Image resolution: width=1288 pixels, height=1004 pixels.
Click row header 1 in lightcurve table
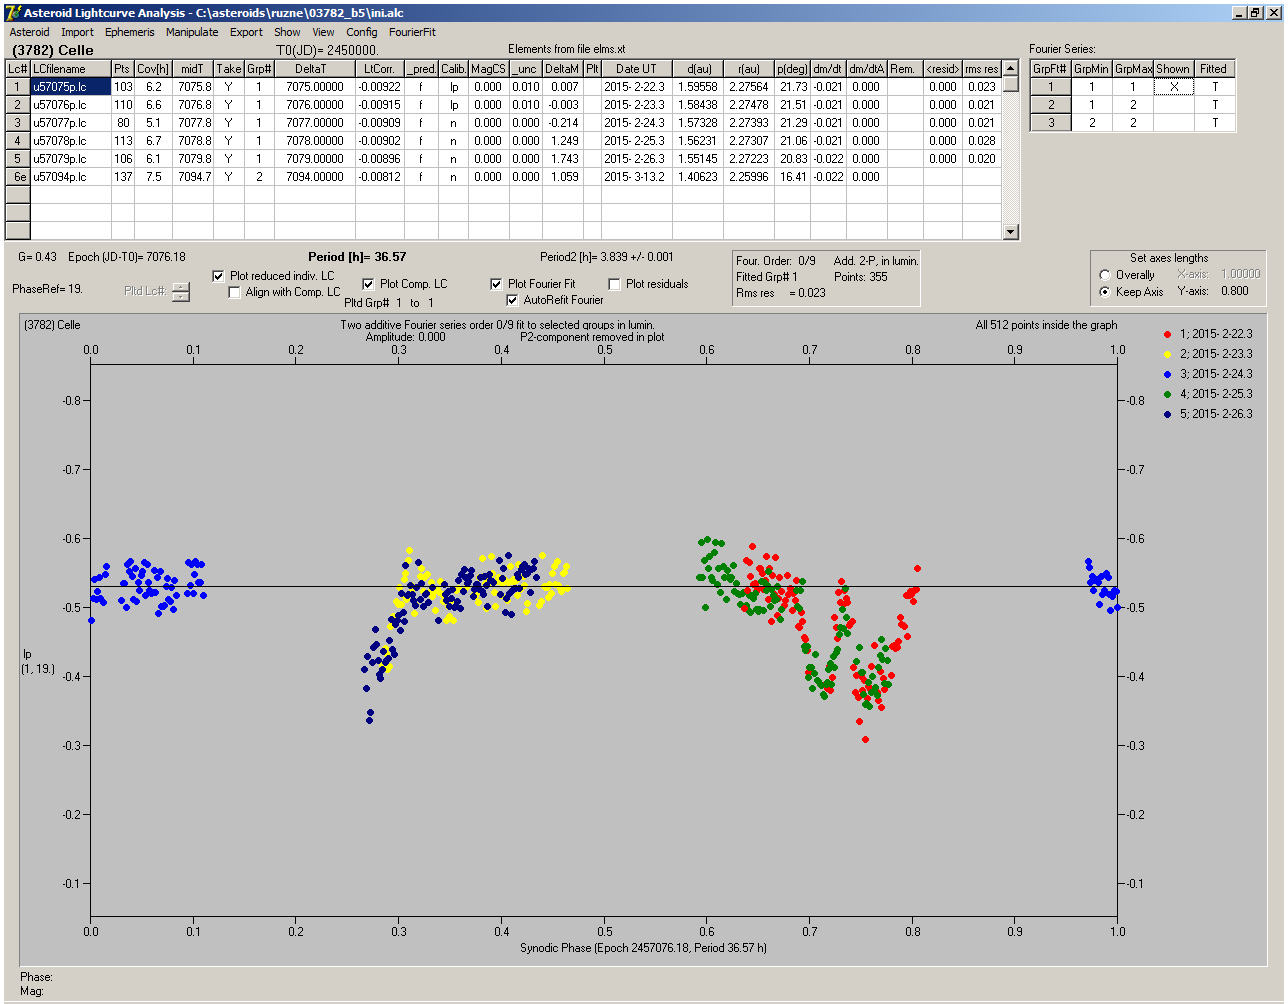tap(18, 87)
